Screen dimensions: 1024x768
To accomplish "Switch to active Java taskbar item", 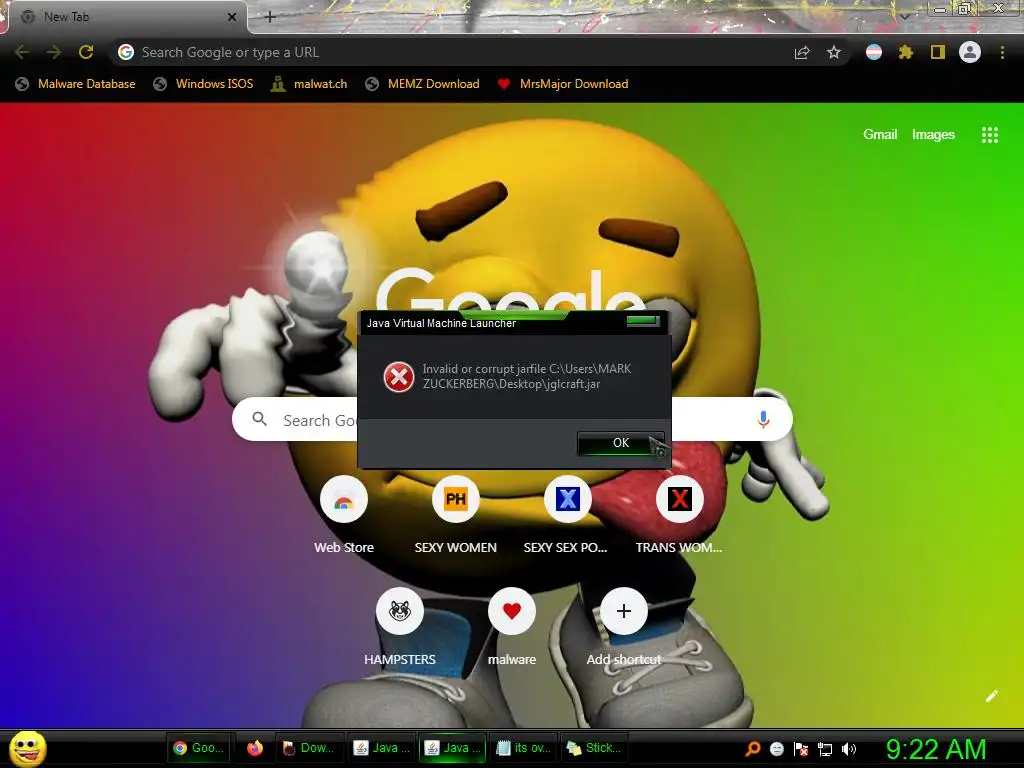I will pyautogui.click(x=452, y=748).
